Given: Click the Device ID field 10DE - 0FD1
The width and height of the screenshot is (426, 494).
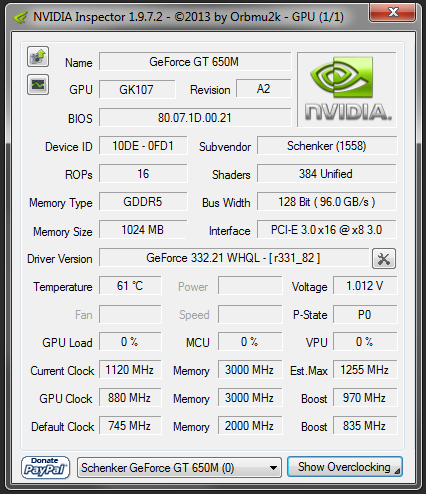Looking at the screenshot, I should click(x=143, y=146).
